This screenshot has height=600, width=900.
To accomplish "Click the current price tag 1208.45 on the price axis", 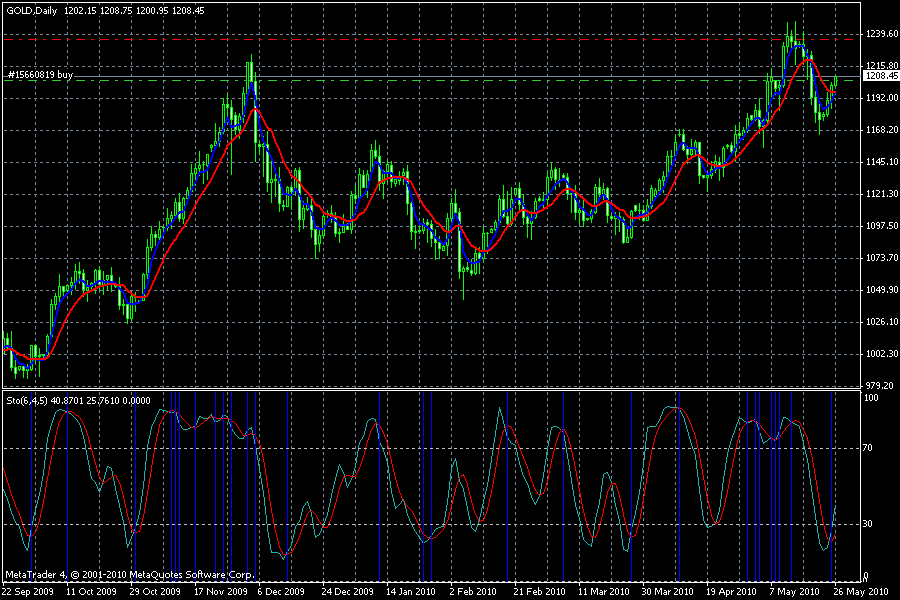I will click(x=882, y=76).
